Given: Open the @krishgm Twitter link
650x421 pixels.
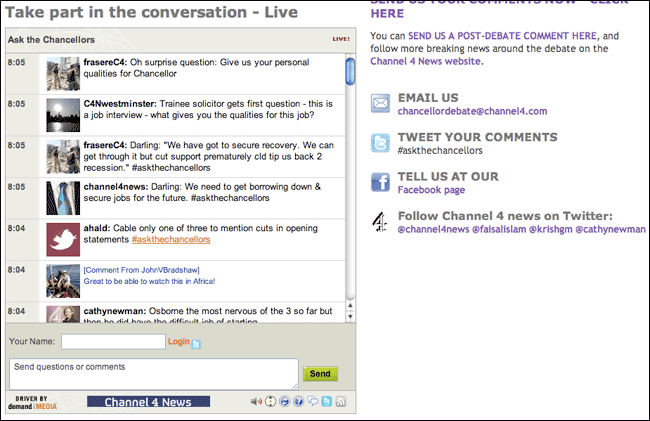Looking at the screenshot, I should (551, 229).
